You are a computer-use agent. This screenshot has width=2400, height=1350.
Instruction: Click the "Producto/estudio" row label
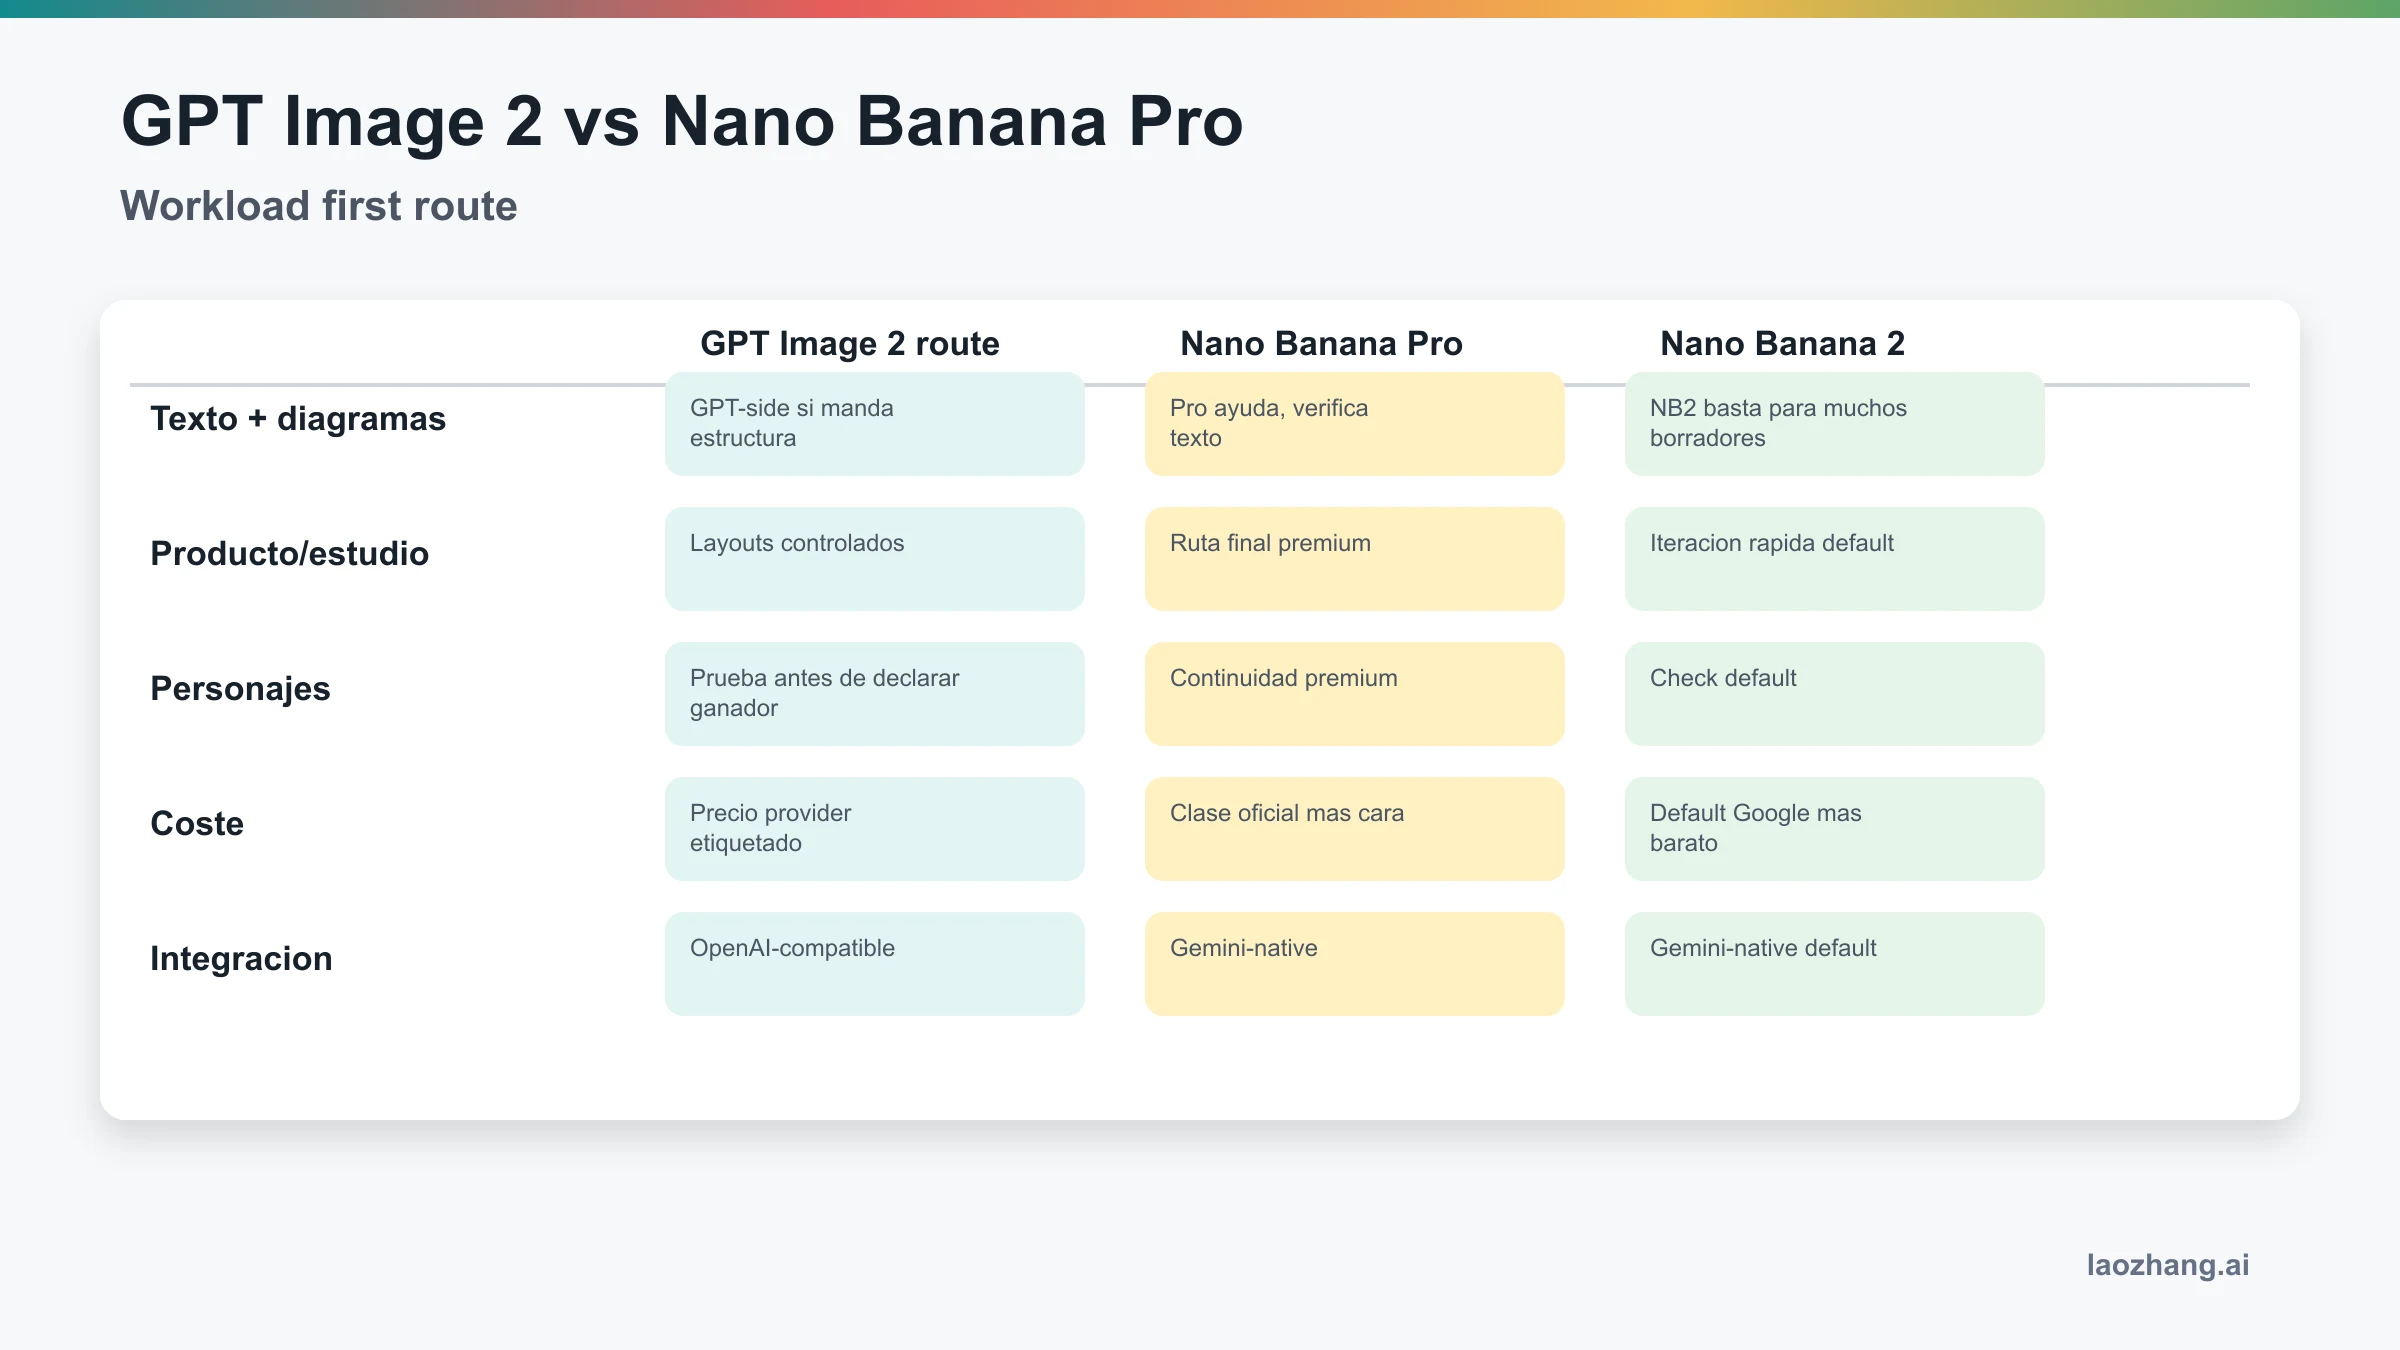click(289, 554)
